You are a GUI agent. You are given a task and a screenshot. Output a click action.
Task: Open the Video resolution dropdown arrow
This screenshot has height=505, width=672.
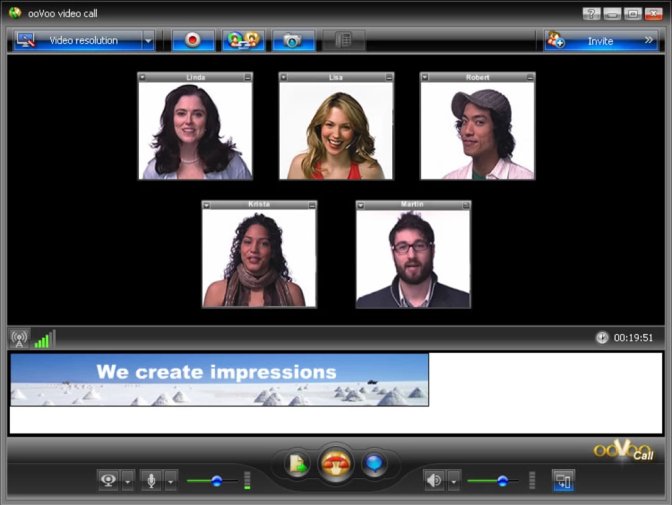(148, 41)
